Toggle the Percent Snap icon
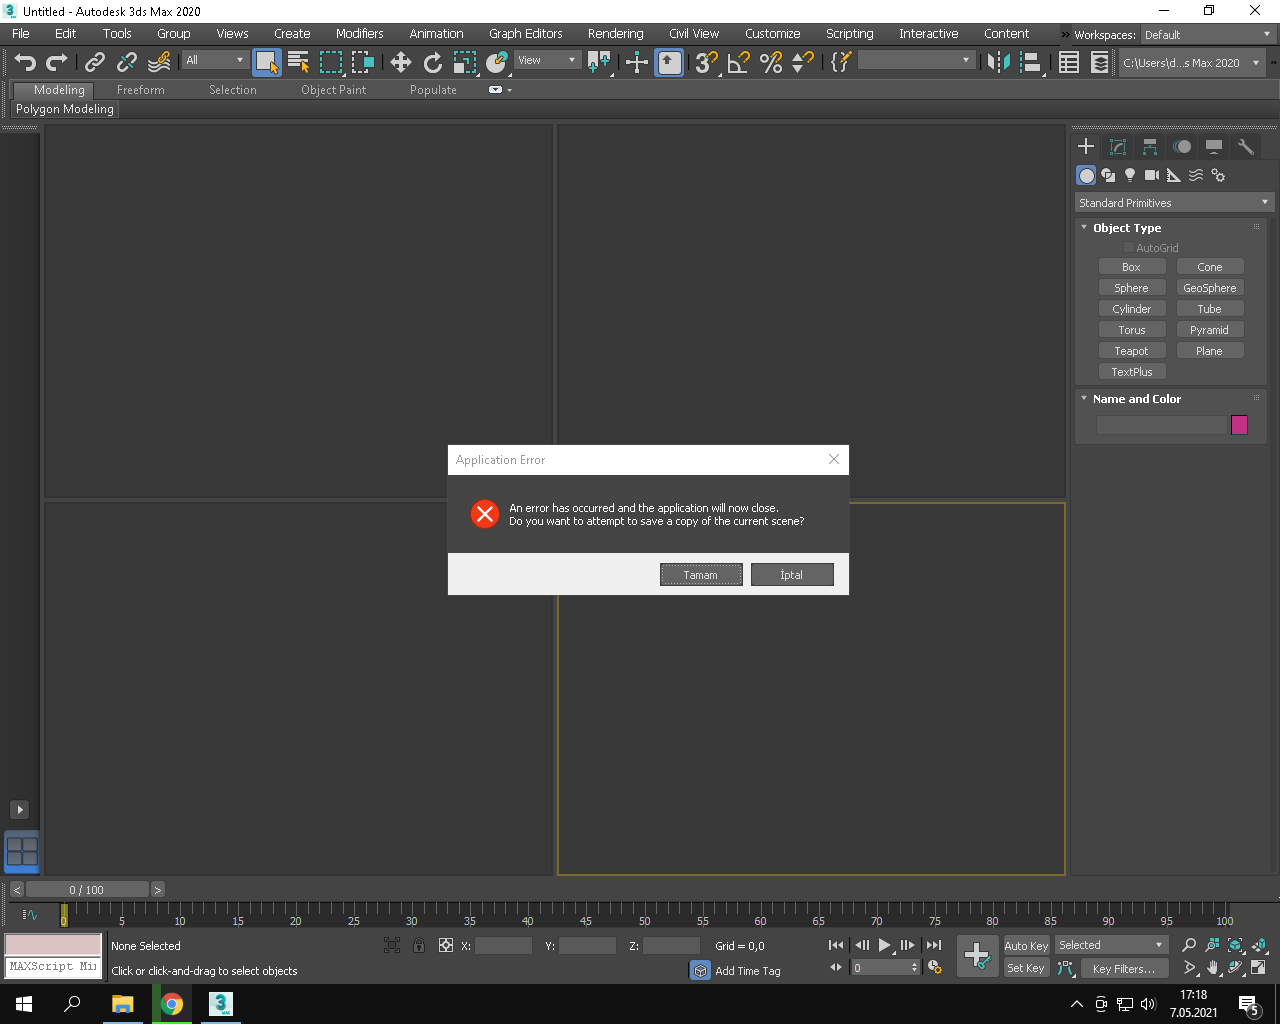Viewport: 1280px width, 1024px height. [x=771, y=63]
